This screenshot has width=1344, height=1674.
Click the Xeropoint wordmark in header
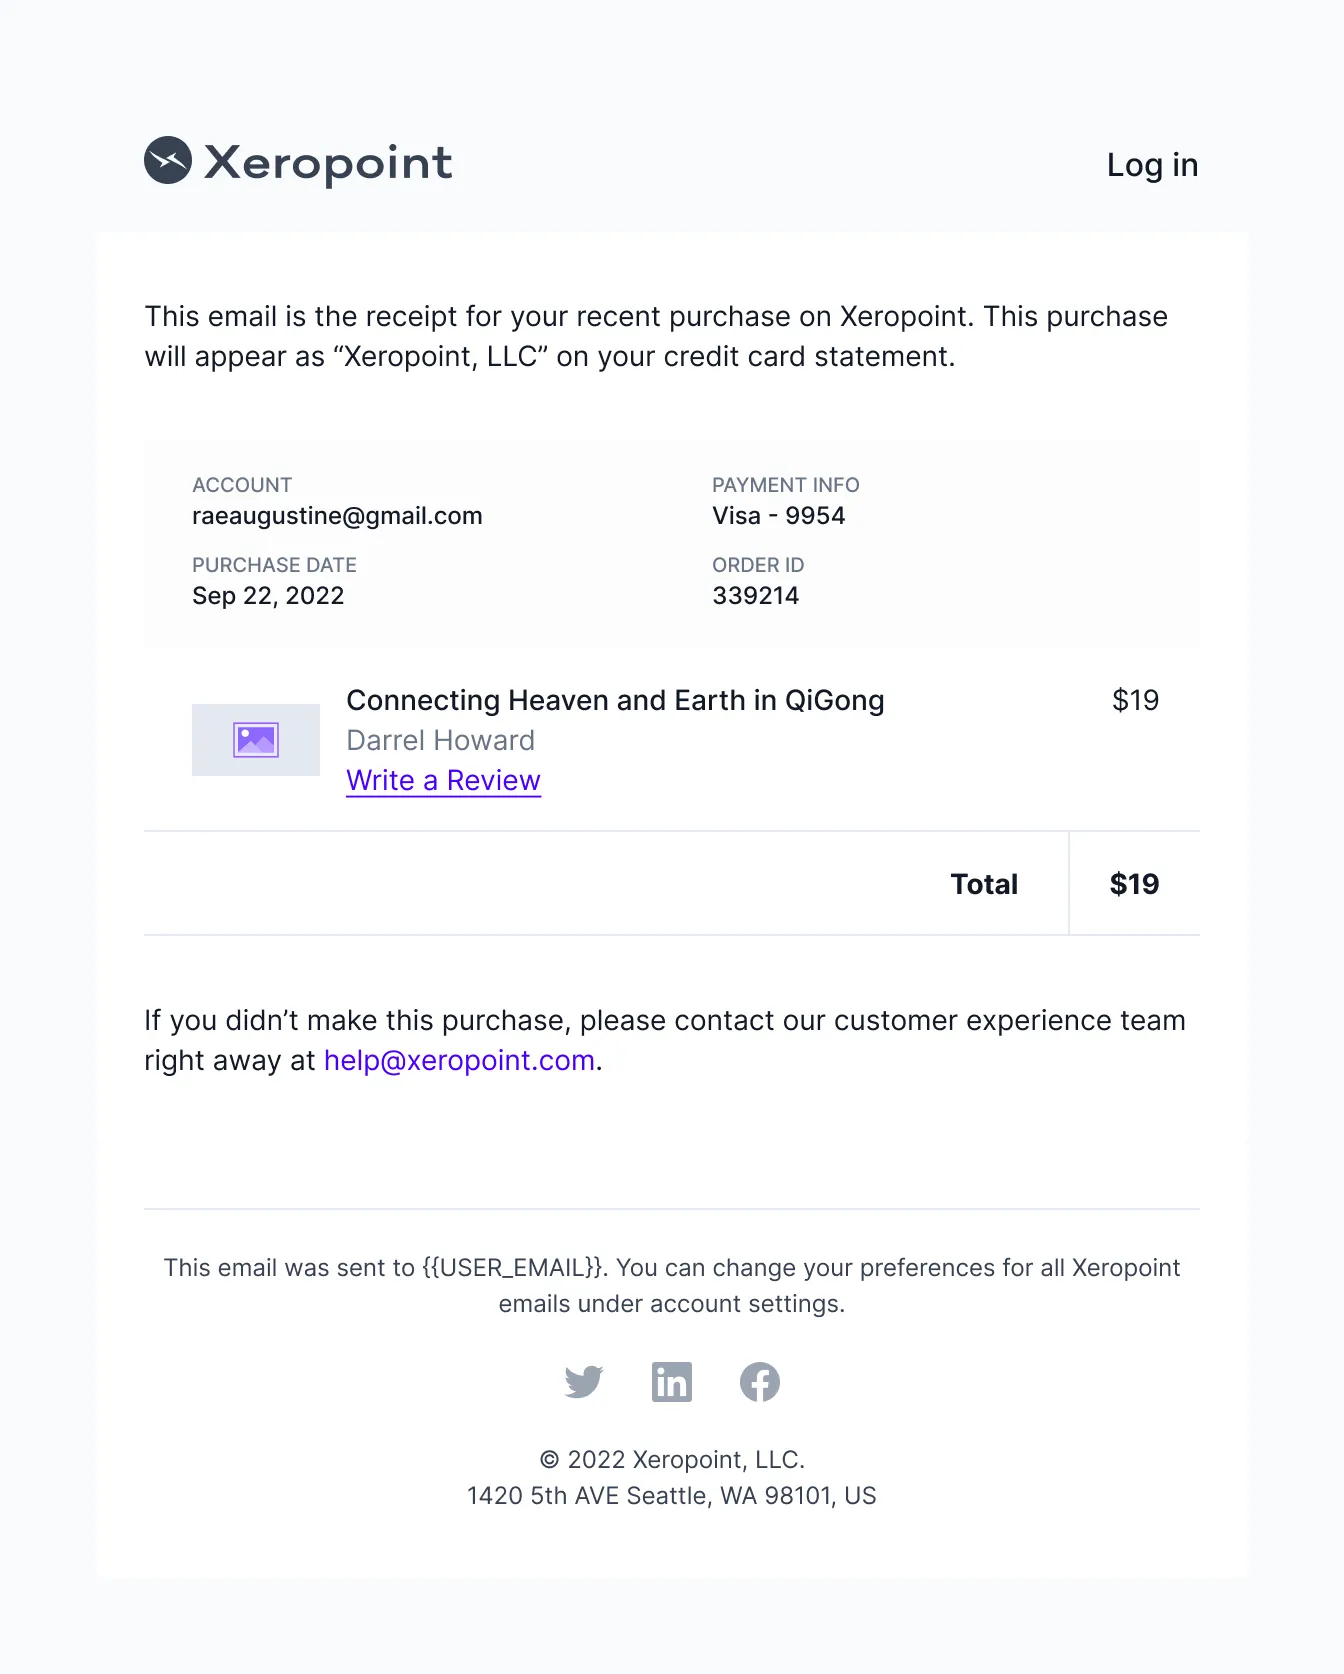pyautogui.click(x=328, y=162)
